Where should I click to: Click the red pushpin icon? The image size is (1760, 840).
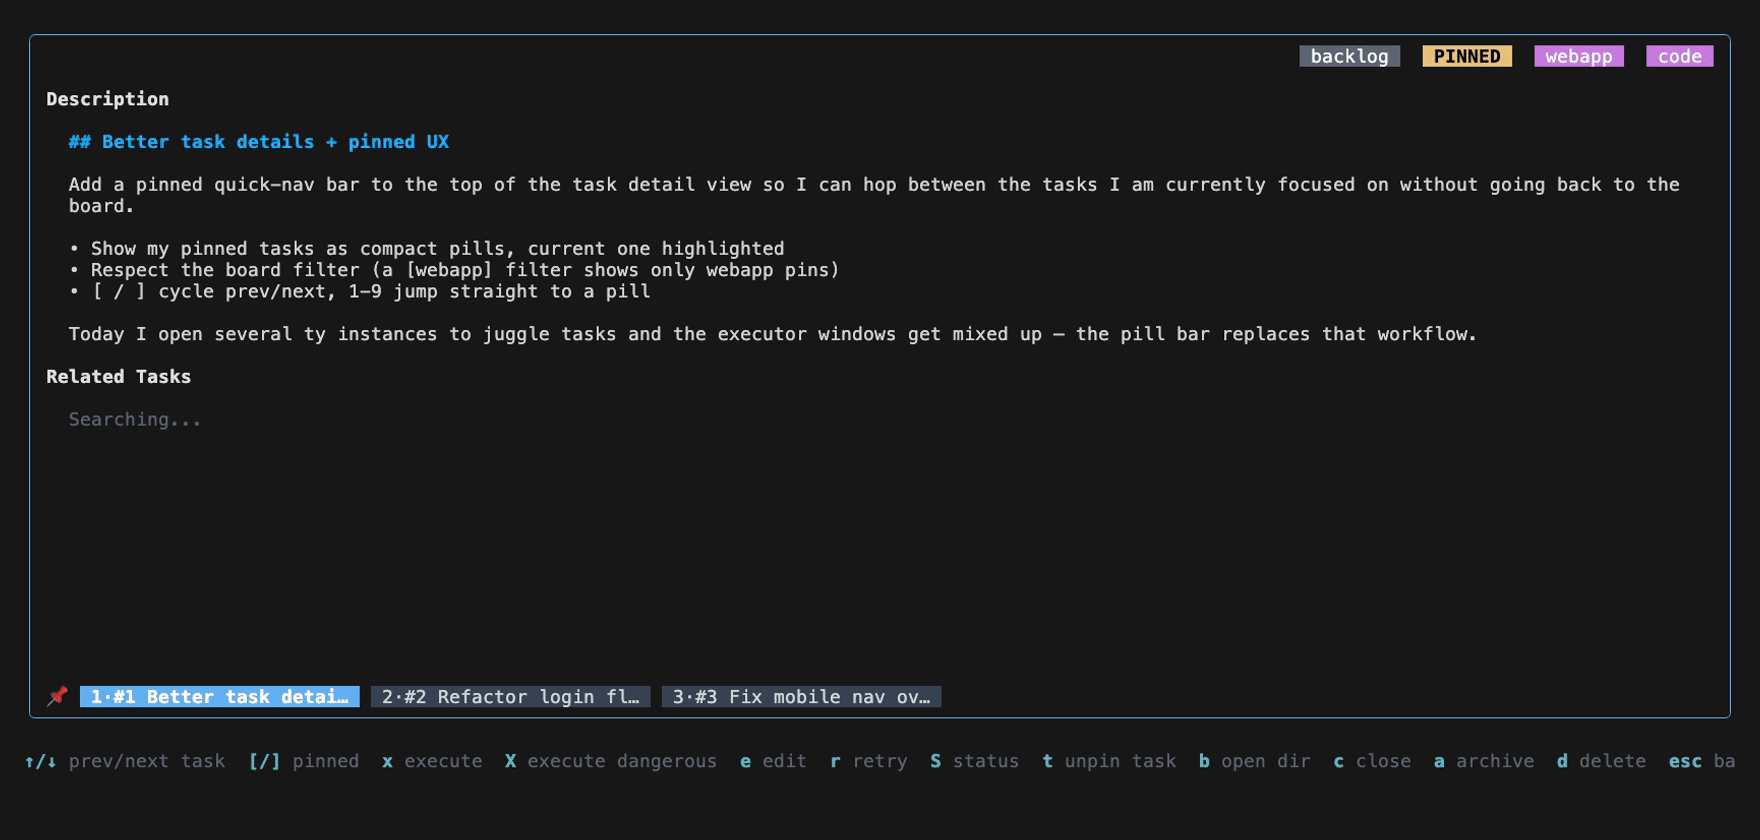tap(57, 696)
